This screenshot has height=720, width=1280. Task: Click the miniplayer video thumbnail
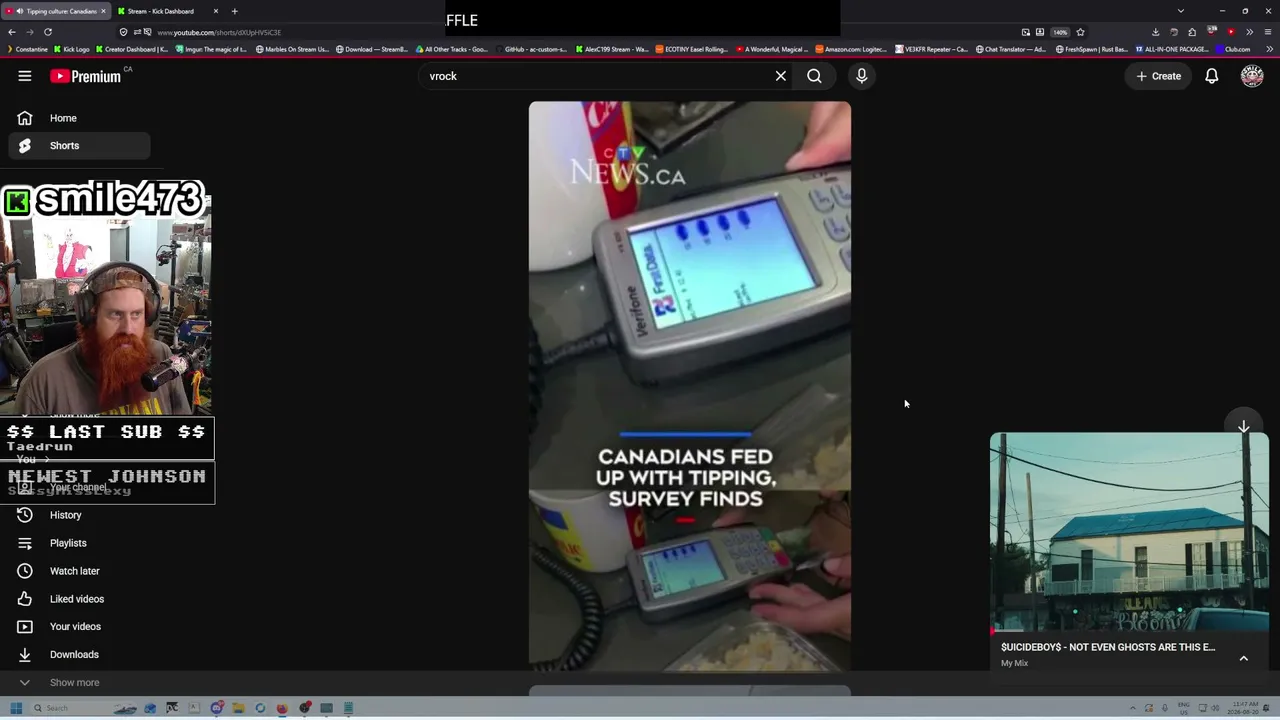tap(1129, 533)
